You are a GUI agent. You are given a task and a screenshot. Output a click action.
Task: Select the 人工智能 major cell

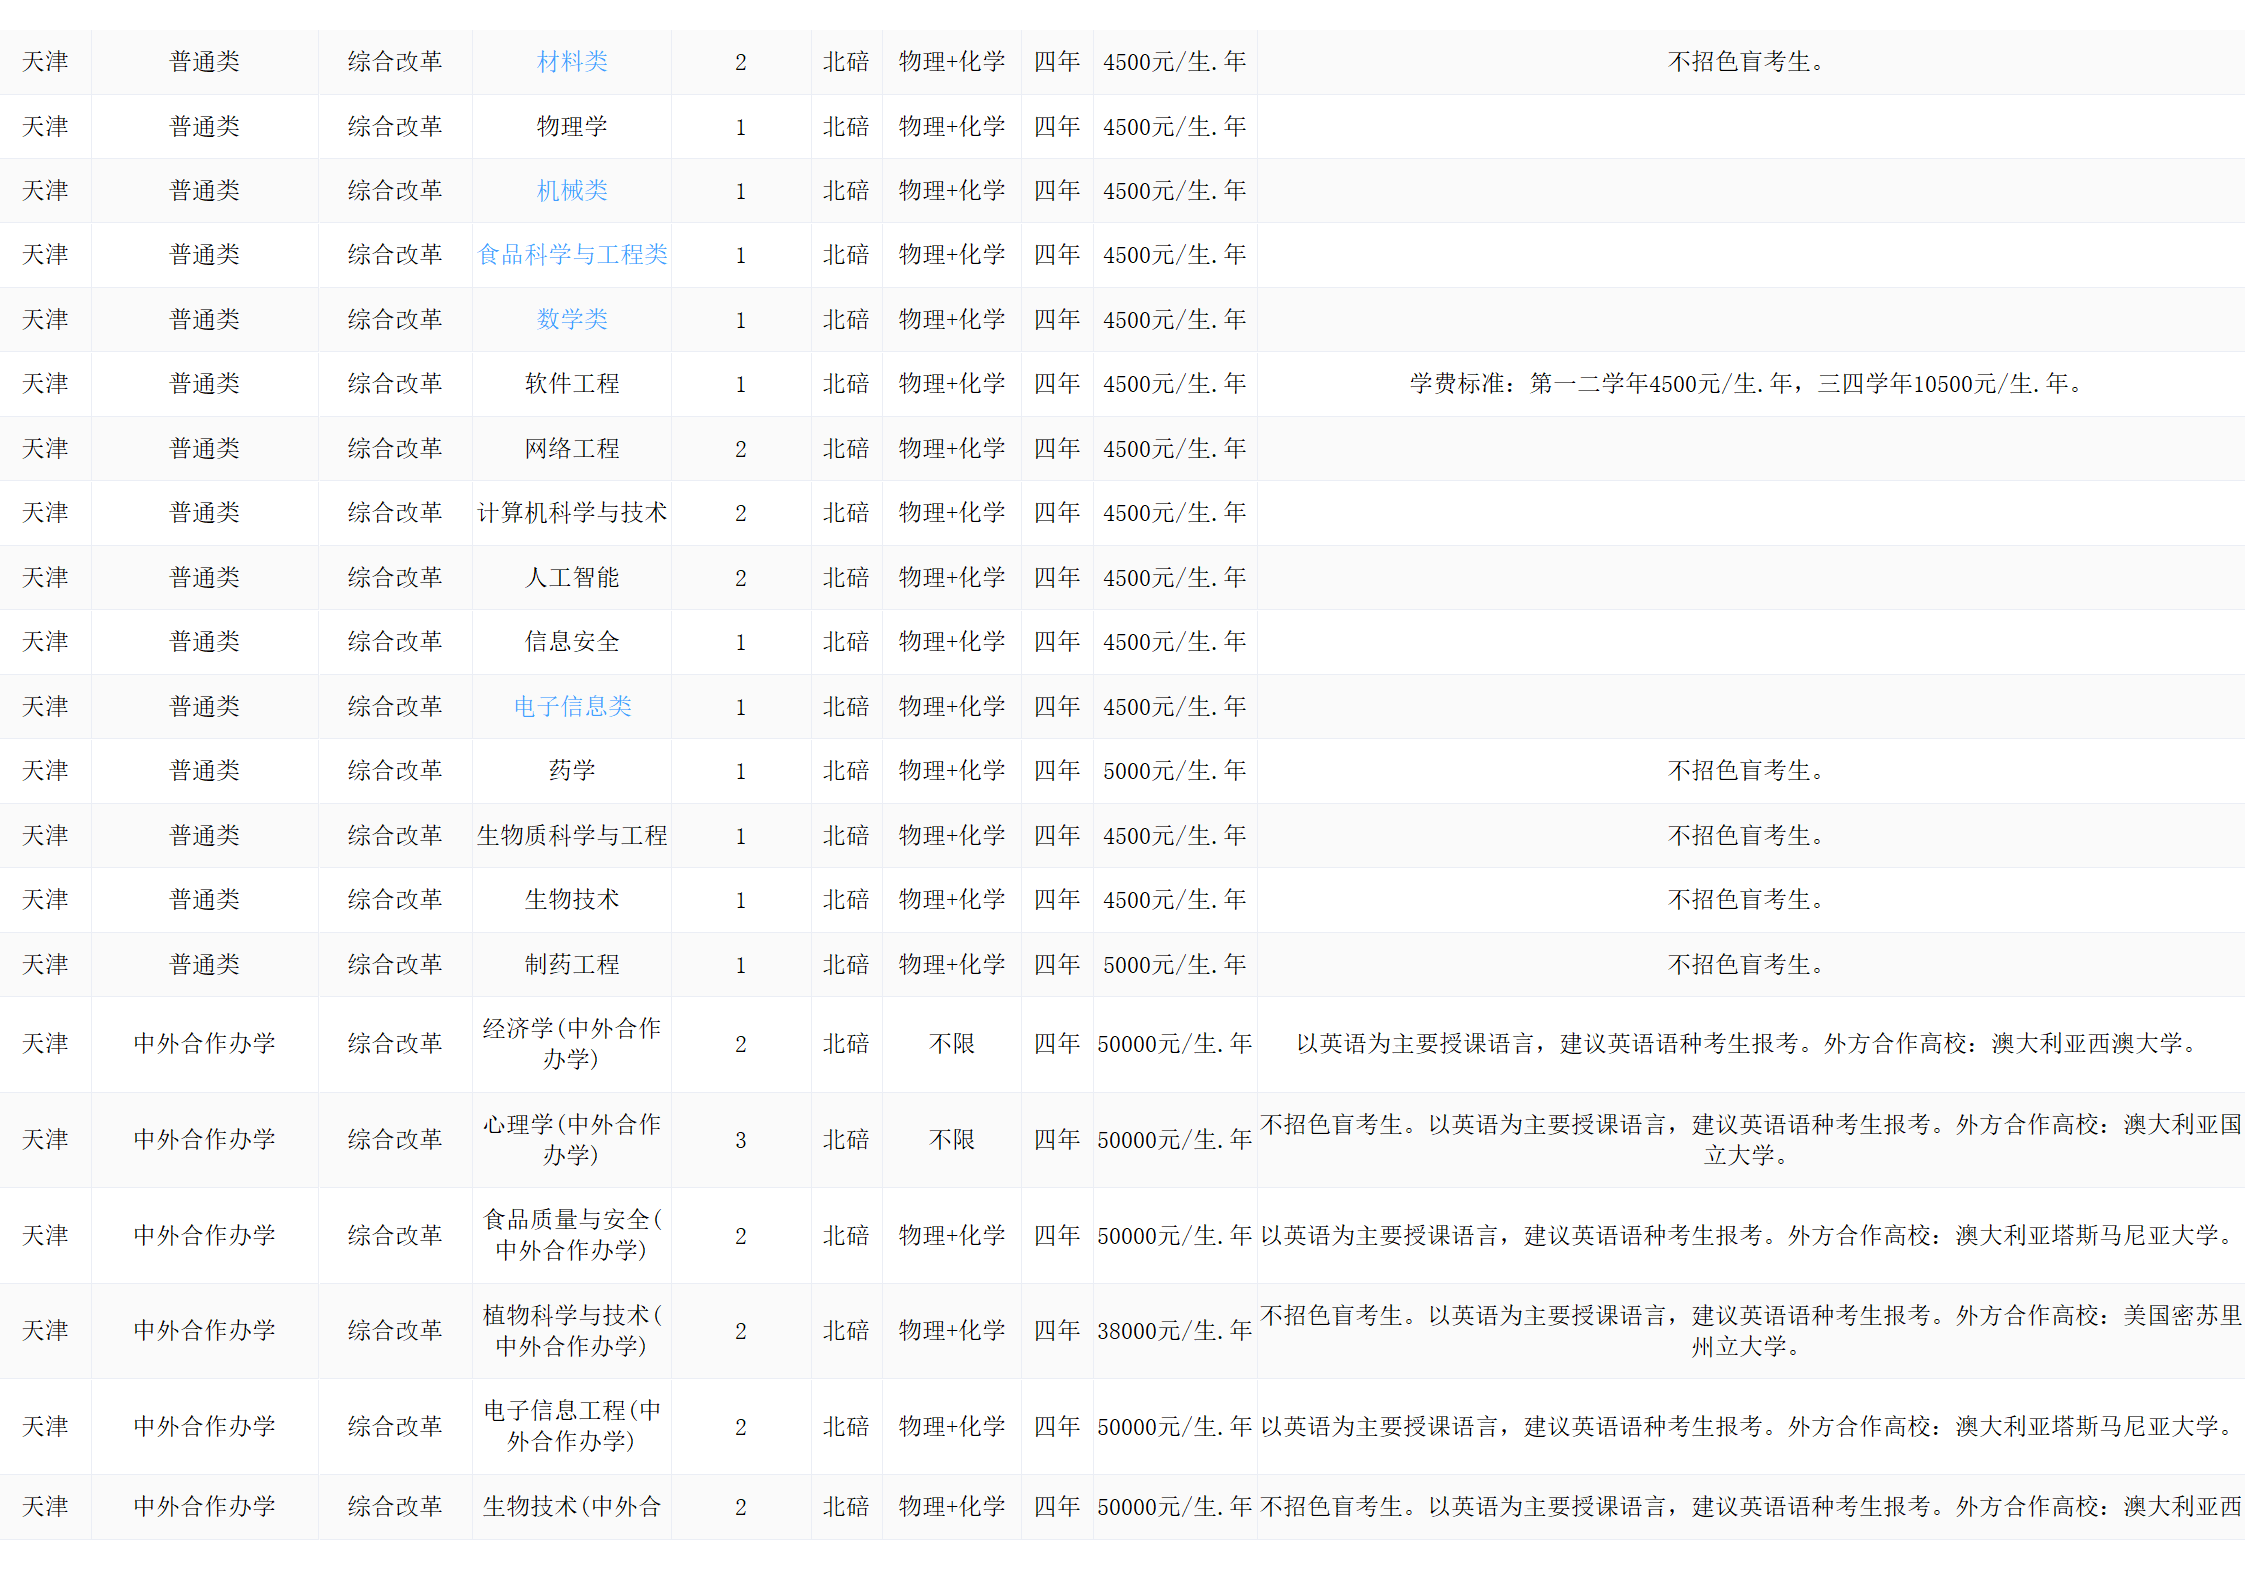[x=572, y=578]
